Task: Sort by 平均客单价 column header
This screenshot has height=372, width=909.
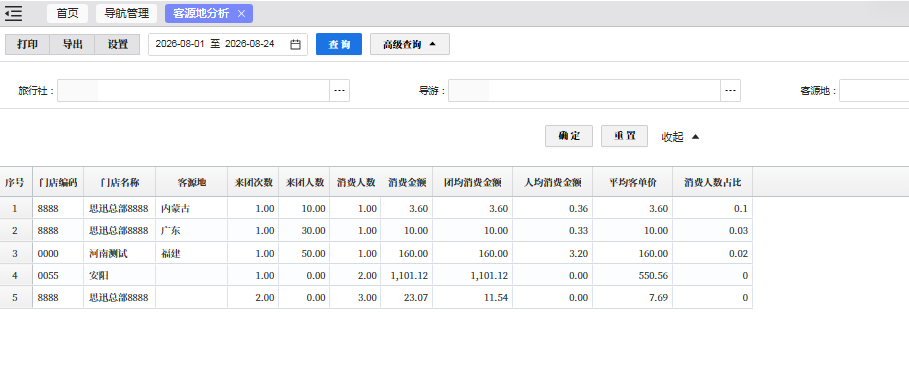Action: pos(632,182)
